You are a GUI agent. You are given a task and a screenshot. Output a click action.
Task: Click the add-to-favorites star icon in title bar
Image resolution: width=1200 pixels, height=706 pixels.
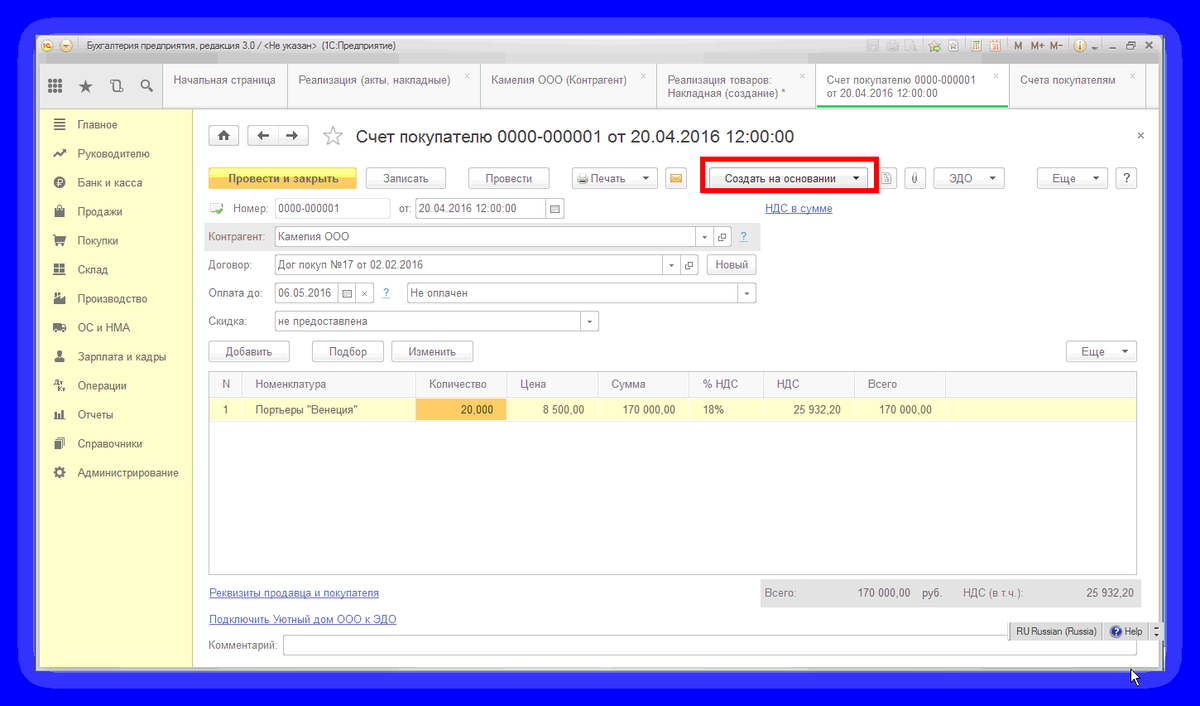coord(934,46)
